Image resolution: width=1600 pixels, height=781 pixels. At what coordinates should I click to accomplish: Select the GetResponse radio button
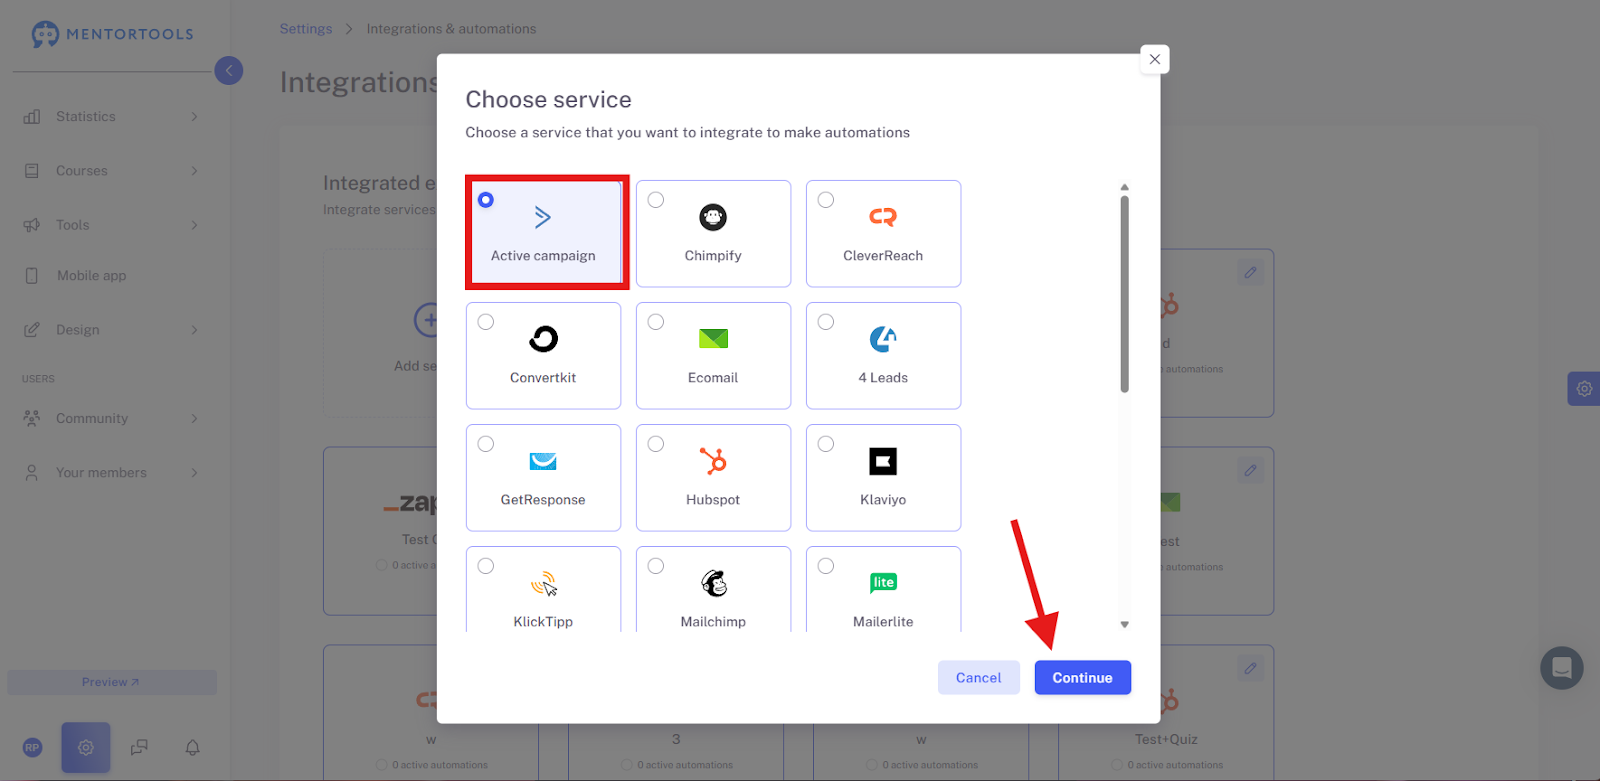[x=486, y=444]
